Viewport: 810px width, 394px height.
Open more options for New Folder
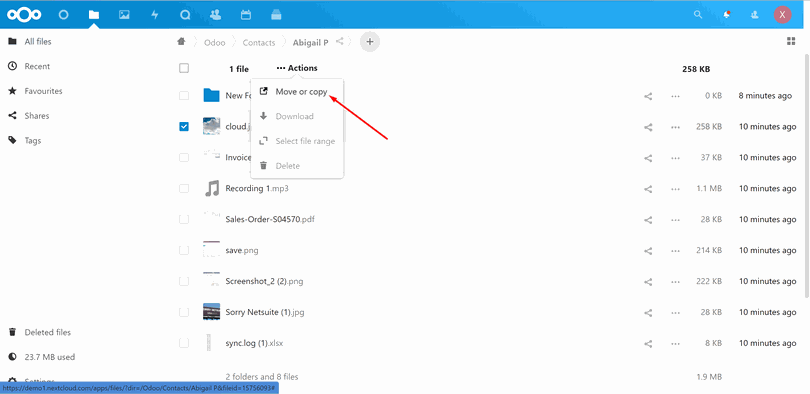tap(675, 96)
